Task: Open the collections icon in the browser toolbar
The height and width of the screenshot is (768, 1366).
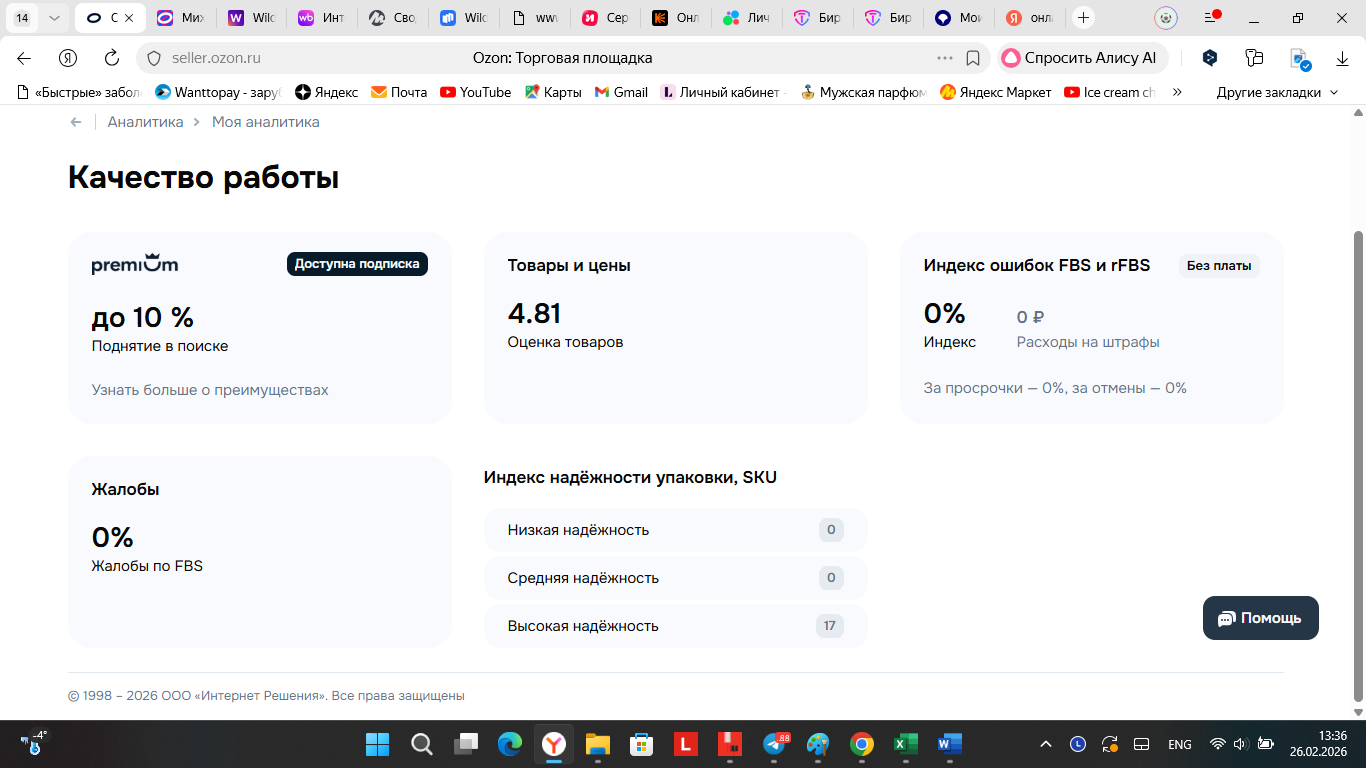Action: [1254, 58]
